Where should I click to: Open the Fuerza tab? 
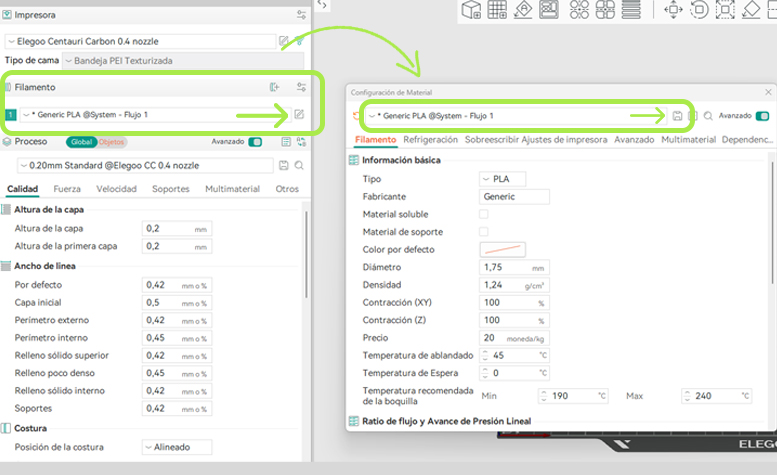67,189
